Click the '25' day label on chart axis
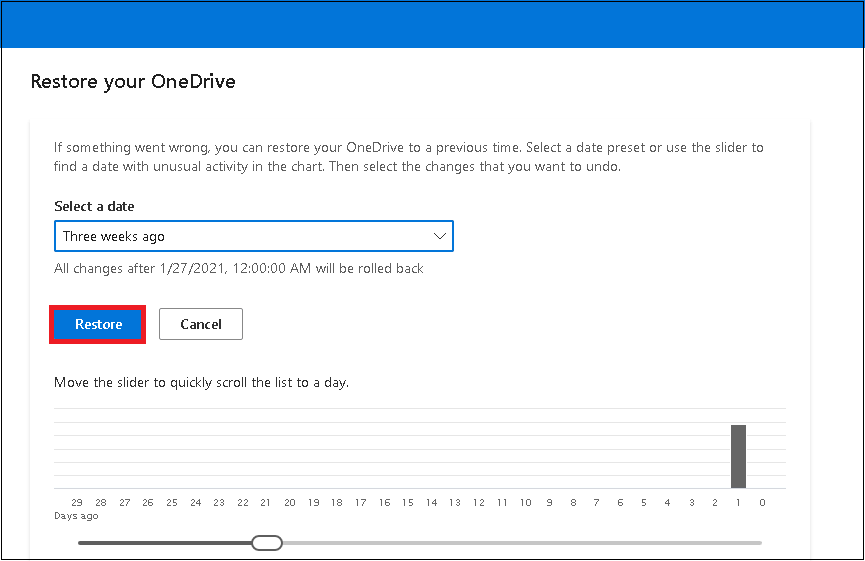The image size is (865, 561). pyautogui.click(x=172, y=503)
